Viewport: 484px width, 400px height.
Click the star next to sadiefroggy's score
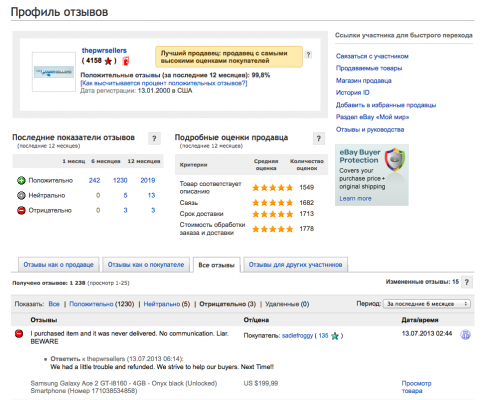(335, 336)
